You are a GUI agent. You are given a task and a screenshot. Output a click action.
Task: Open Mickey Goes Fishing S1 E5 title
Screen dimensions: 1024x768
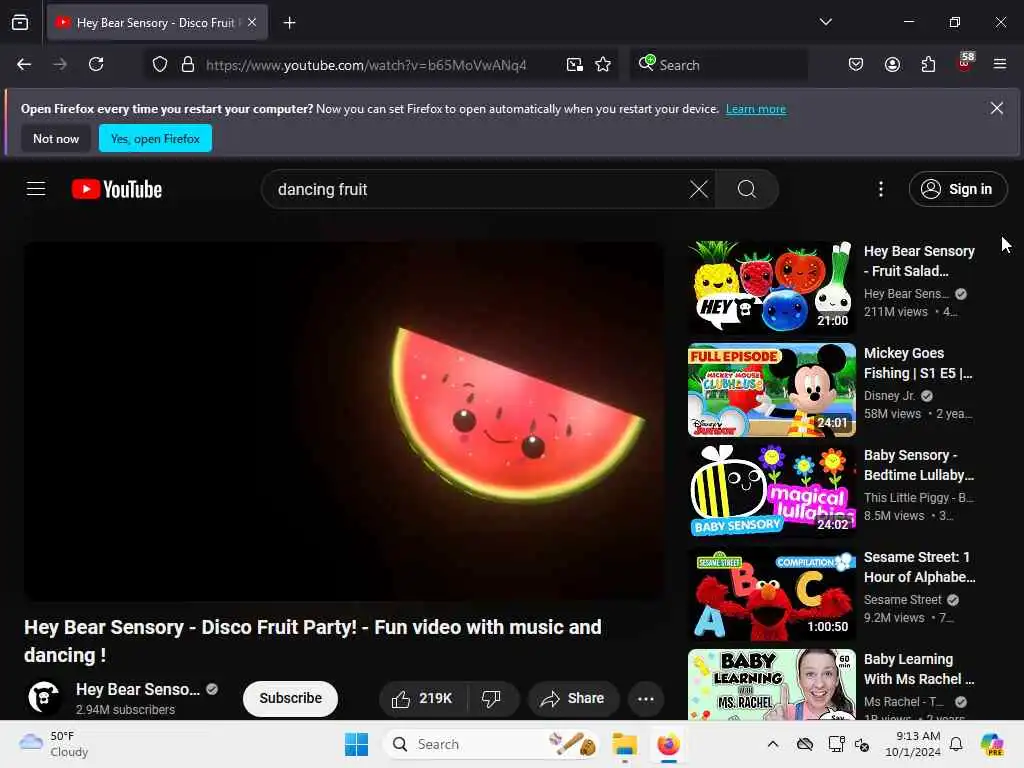(918, 363)
